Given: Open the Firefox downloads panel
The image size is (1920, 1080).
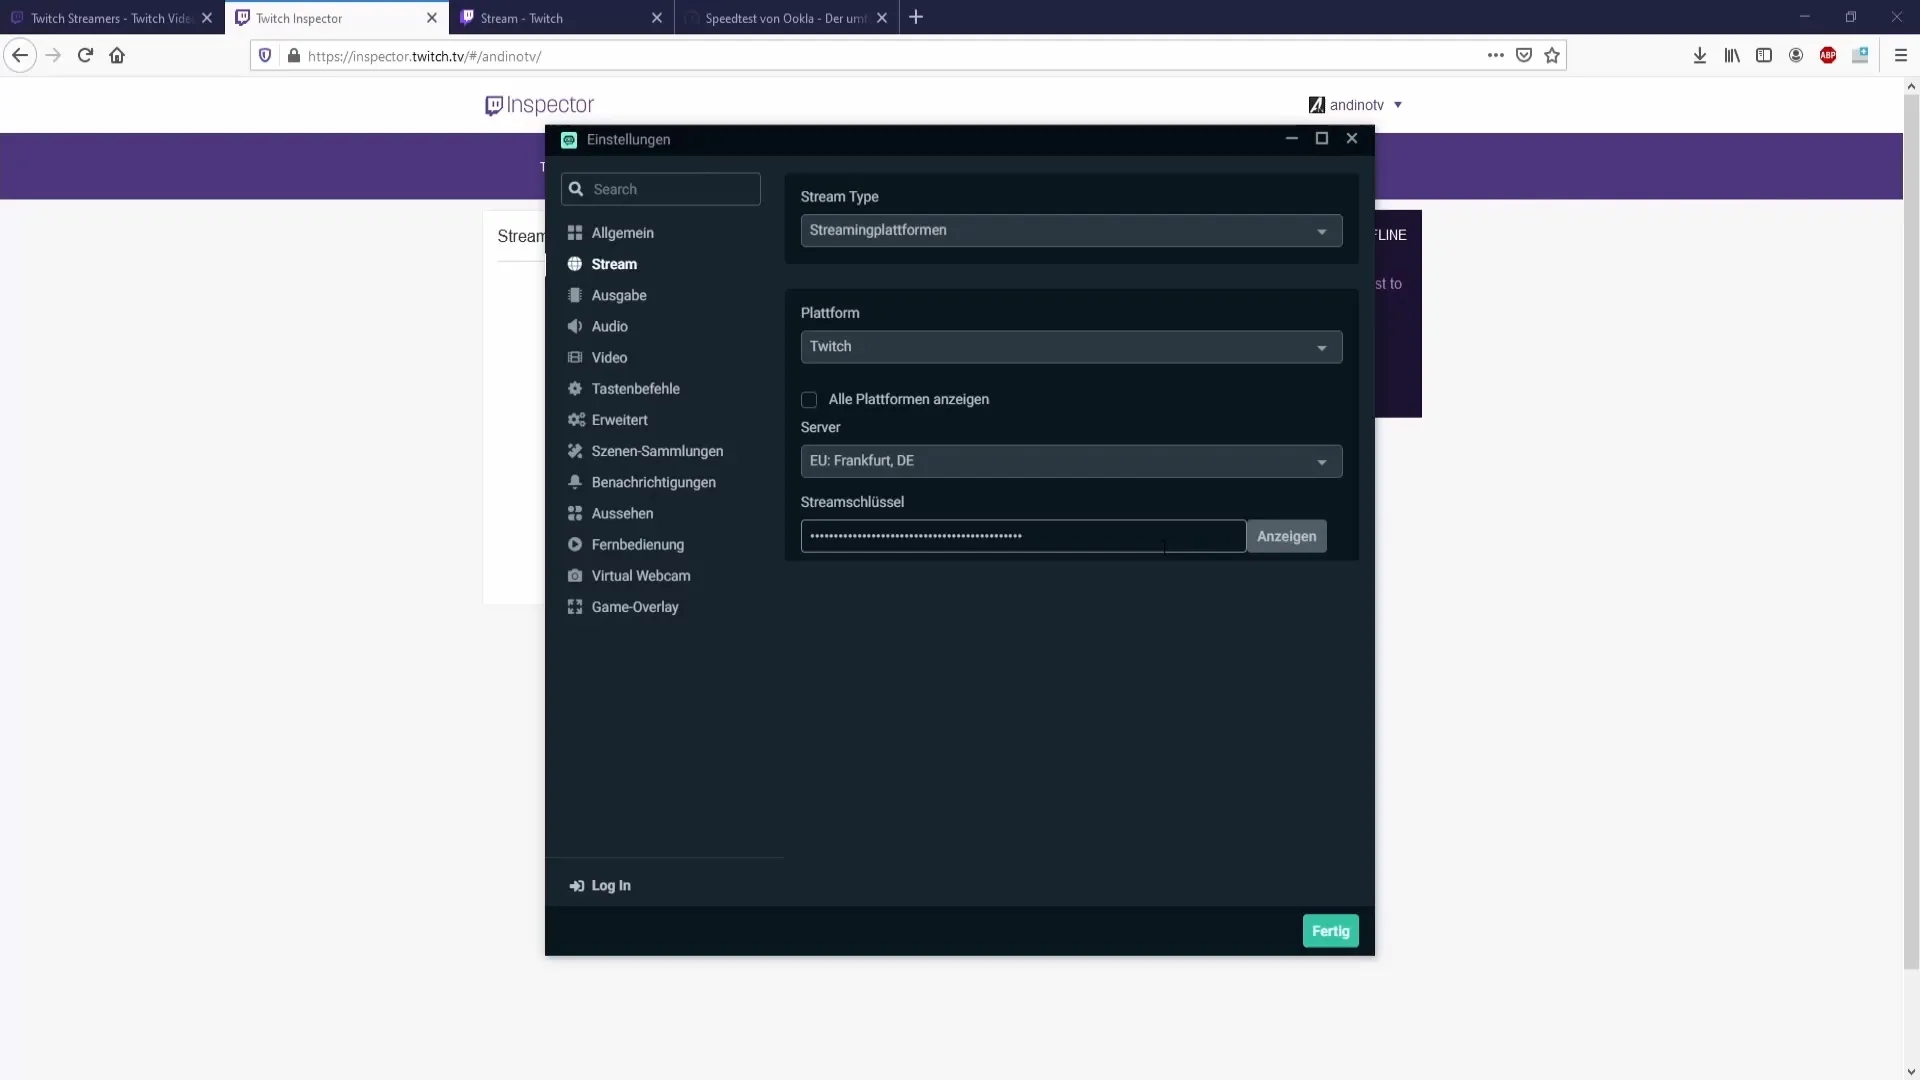Looking at the screenshot, I should pyautogui.click(x=1700, y=56).
